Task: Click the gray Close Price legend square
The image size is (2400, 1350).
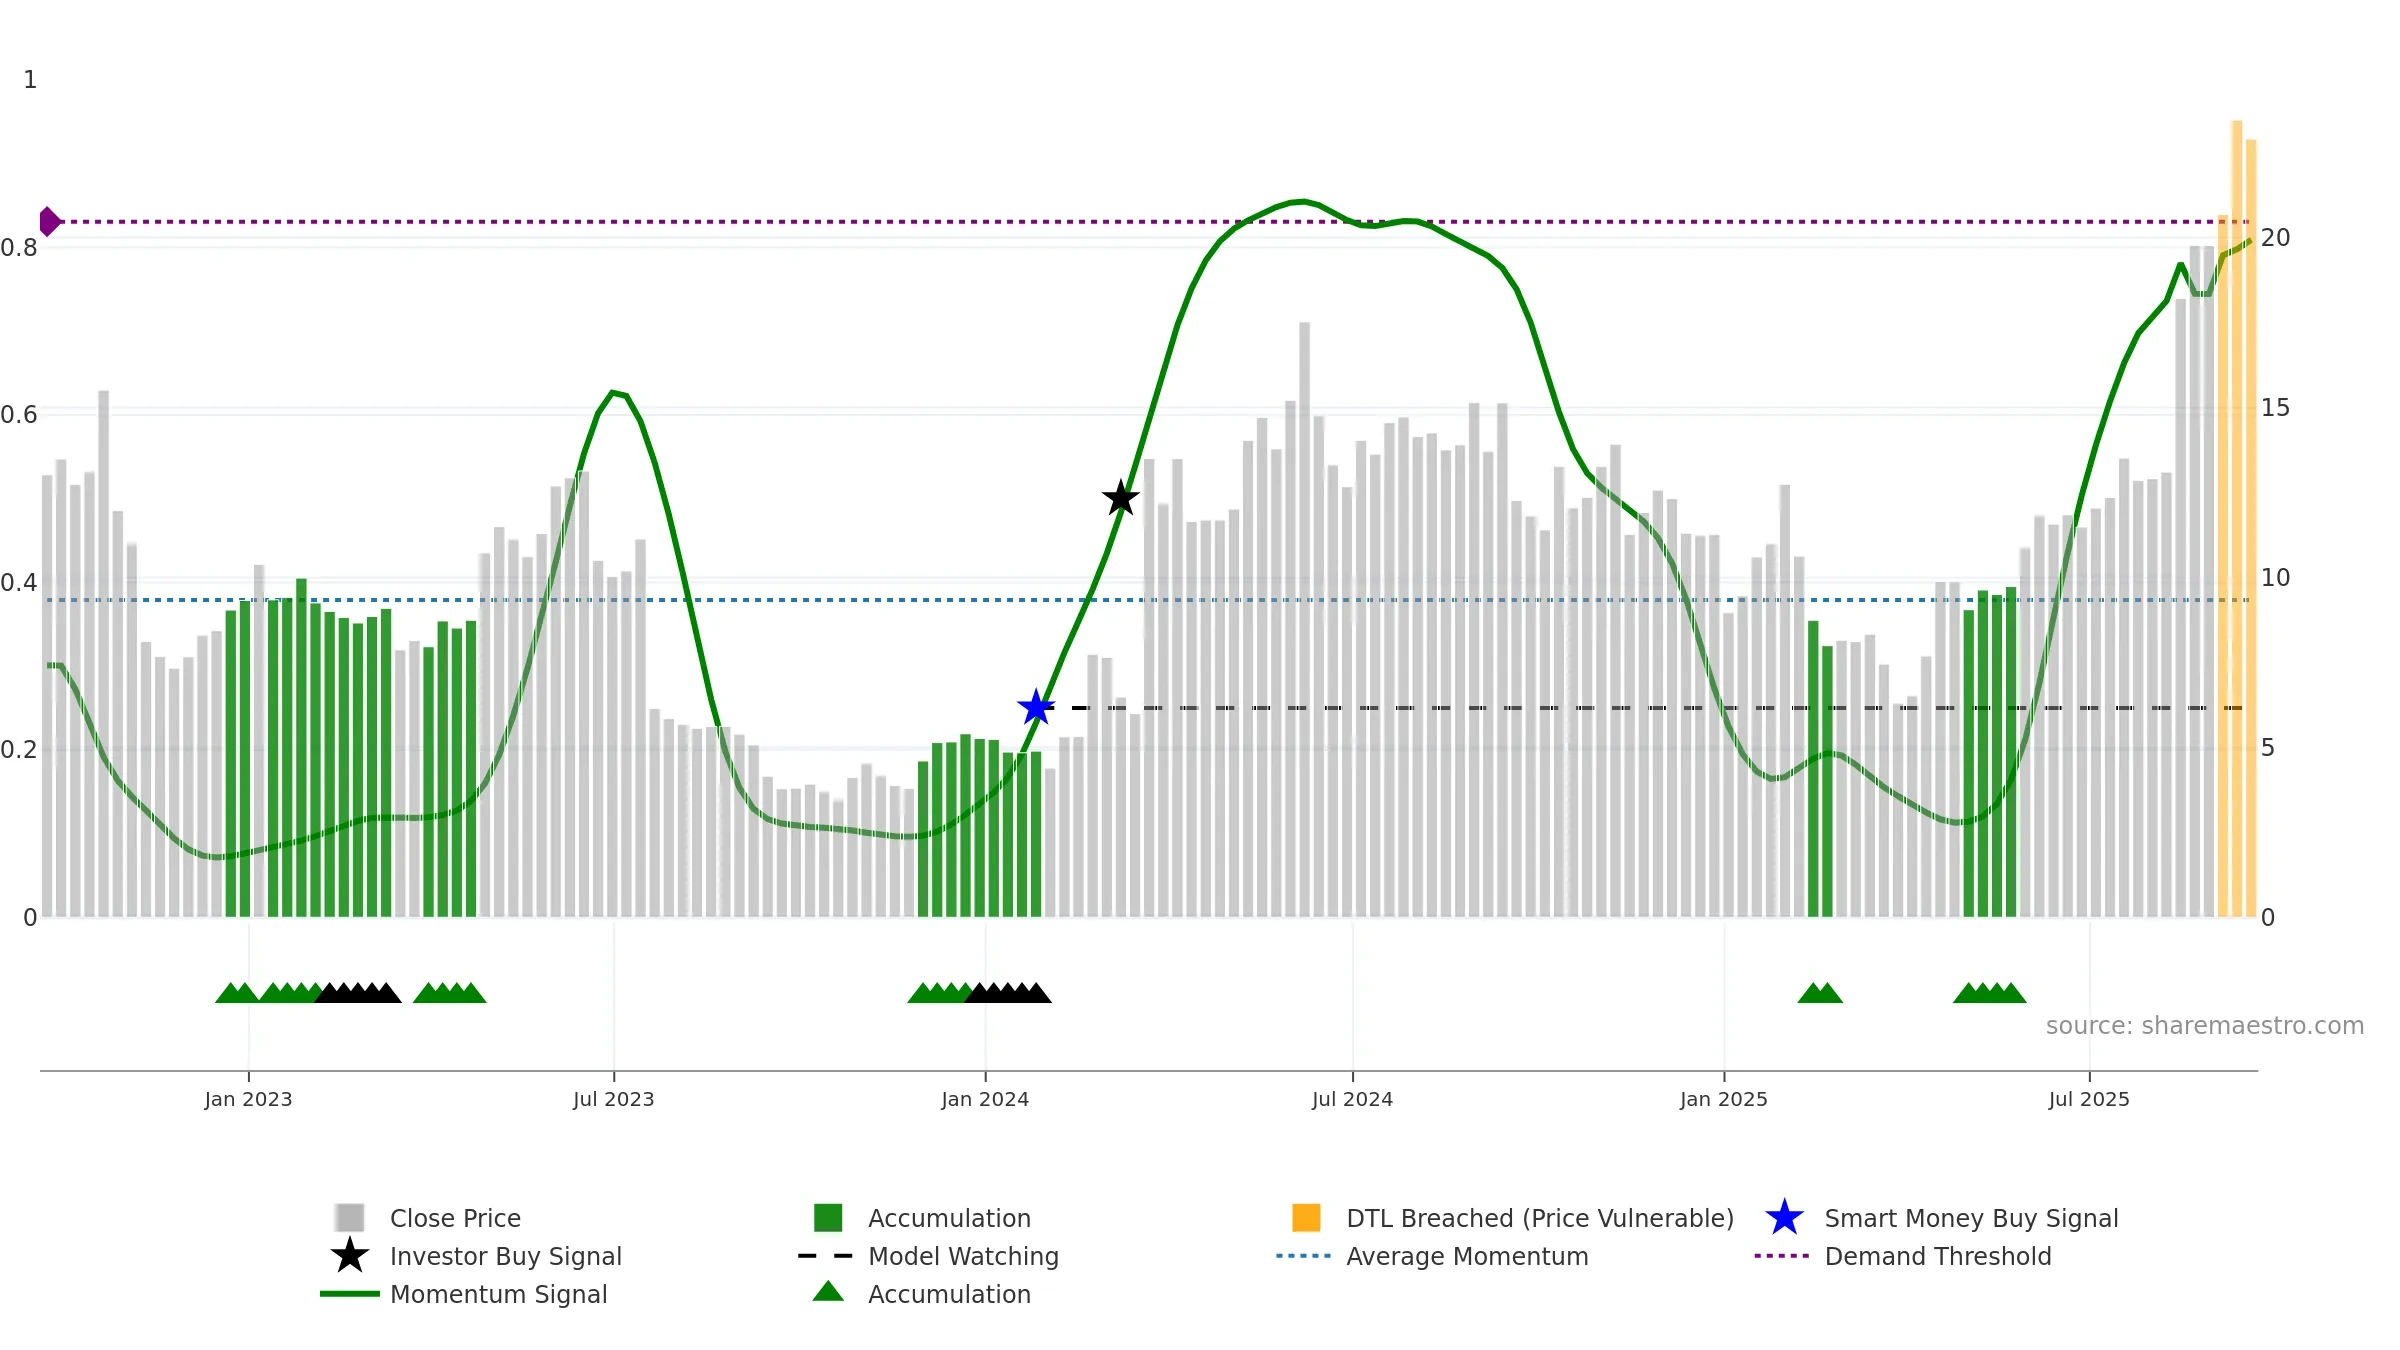Action: [x=350, y=1218]
